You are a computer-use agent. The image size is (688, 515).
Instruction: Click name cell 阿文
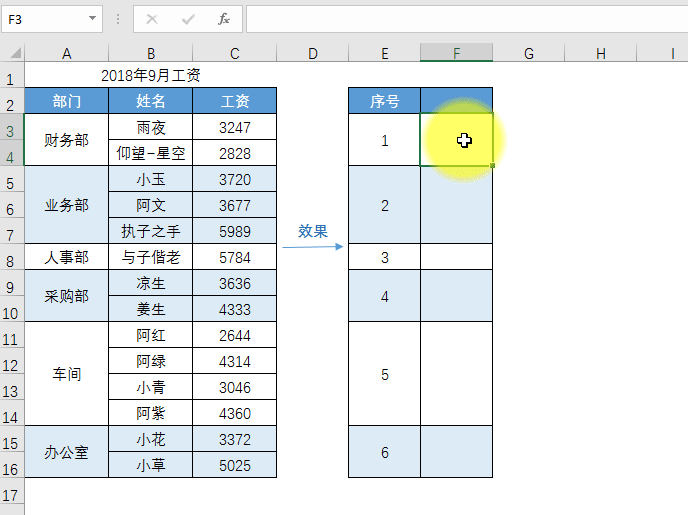150,205
